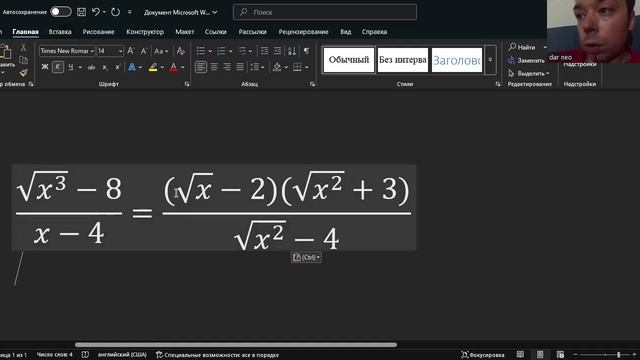Screen dimensions: 640x360
Task: Open the Рисование tab
Action: (98, 32)
